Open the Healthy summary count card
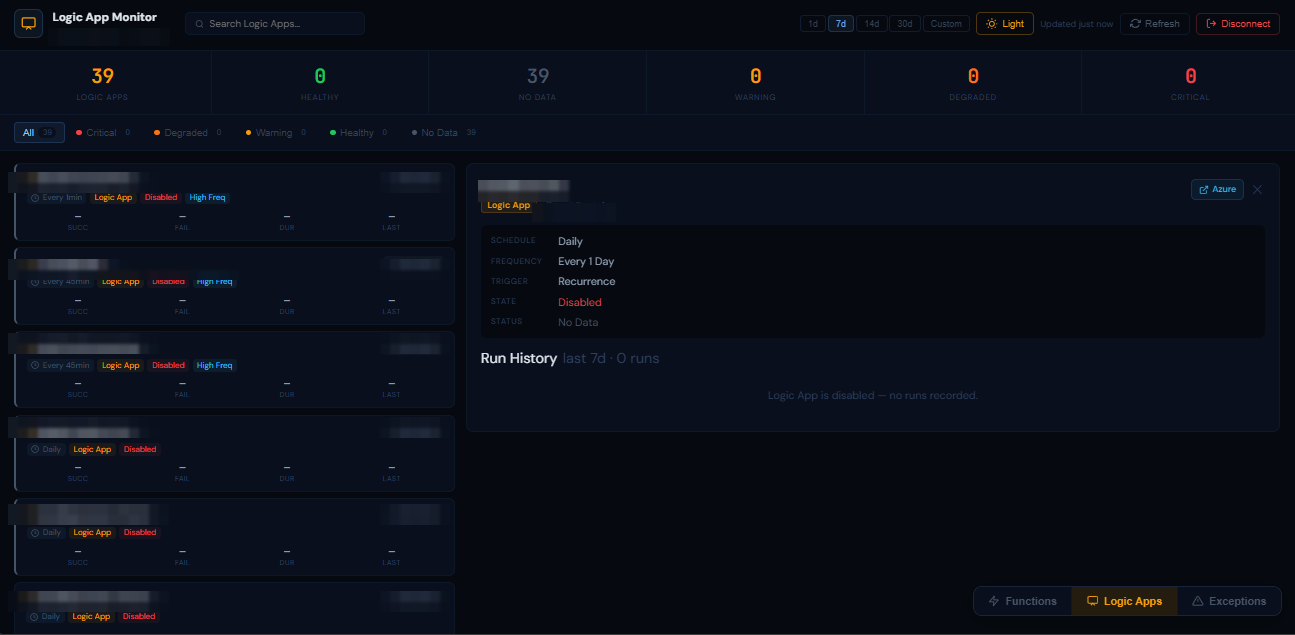Image resolution: width=1295 pixels, height=635 pixels. point(320,83)
